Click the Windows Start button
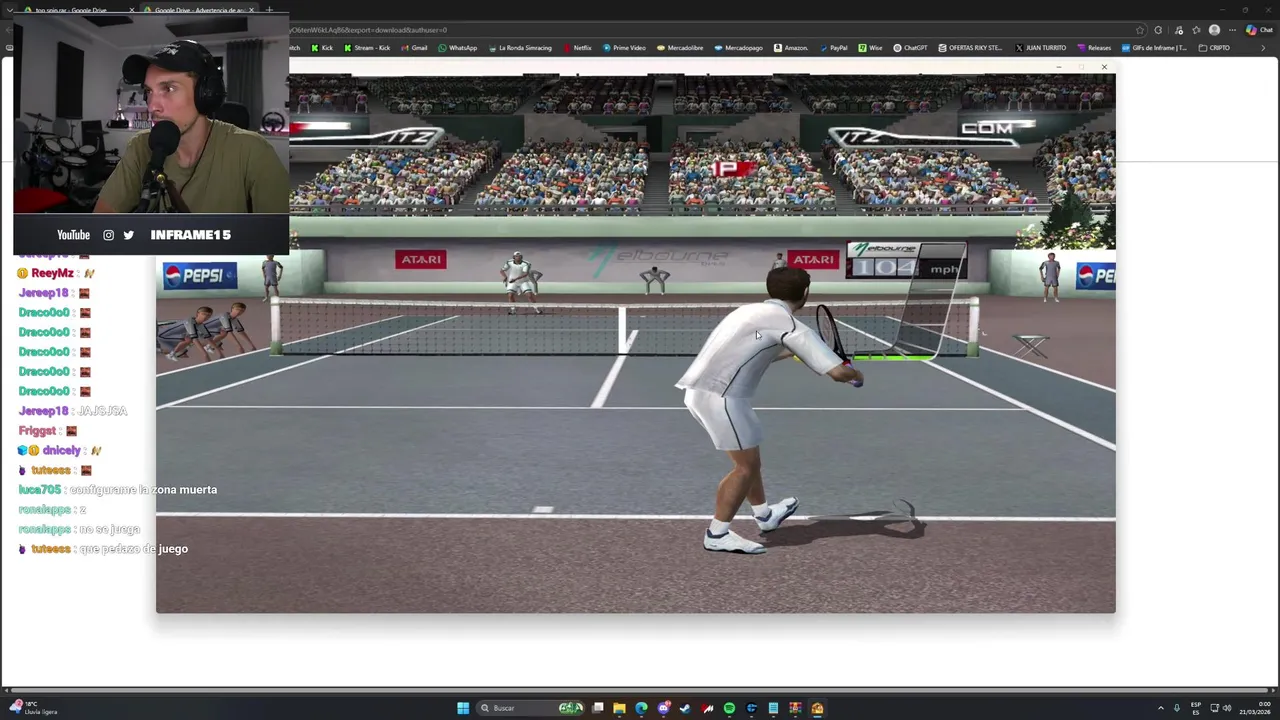This screenshot has width=1280, height=720. tap(463, 708)
